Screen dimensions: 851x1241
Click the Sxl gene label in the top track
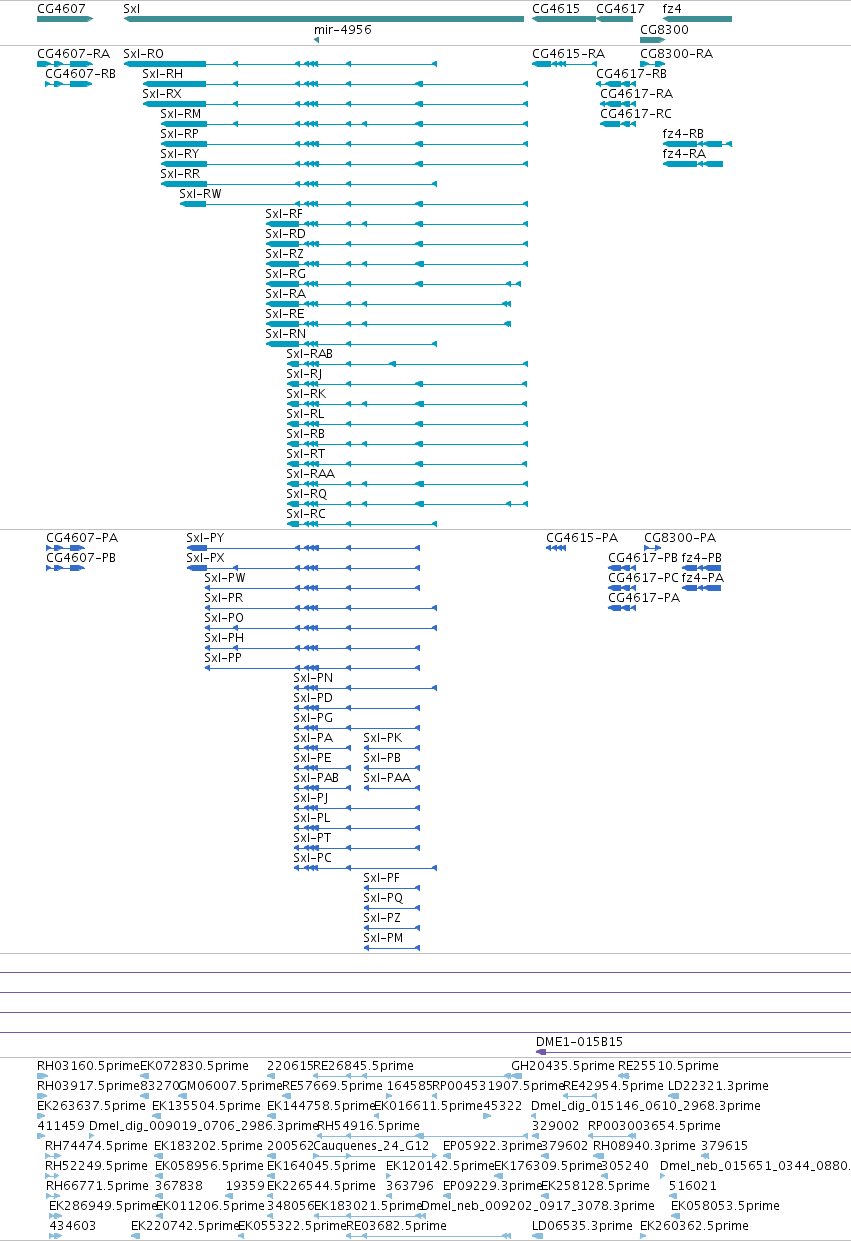[131, 8]
